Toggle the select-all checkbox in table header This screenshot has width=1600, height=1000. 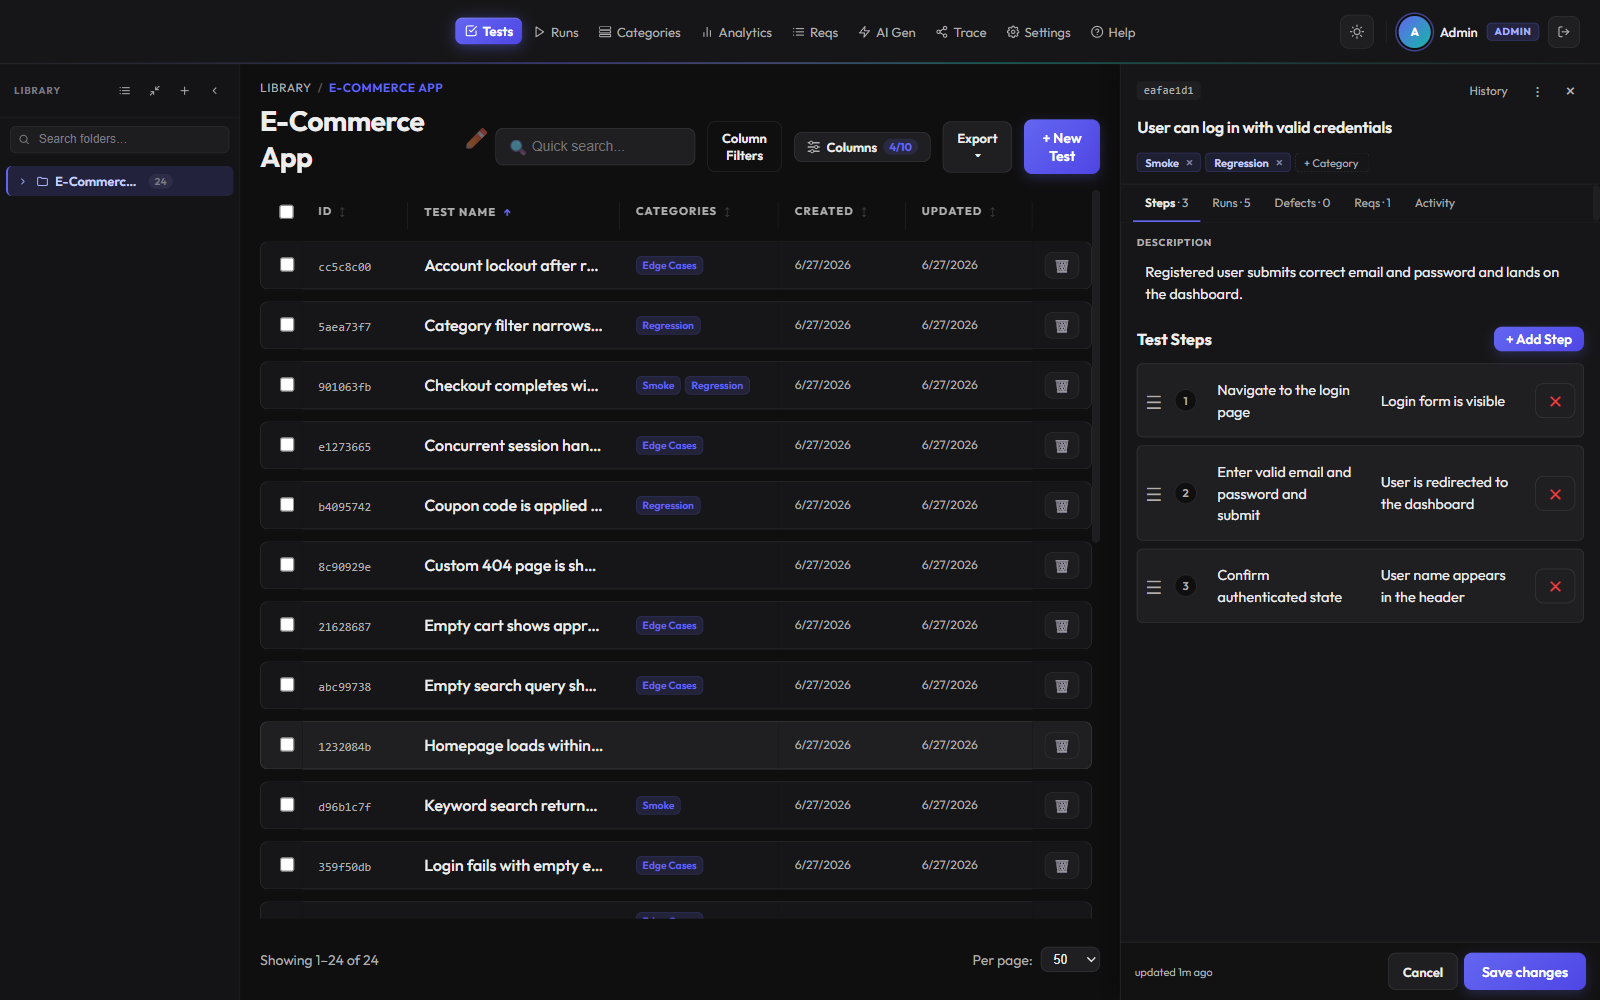287,212
